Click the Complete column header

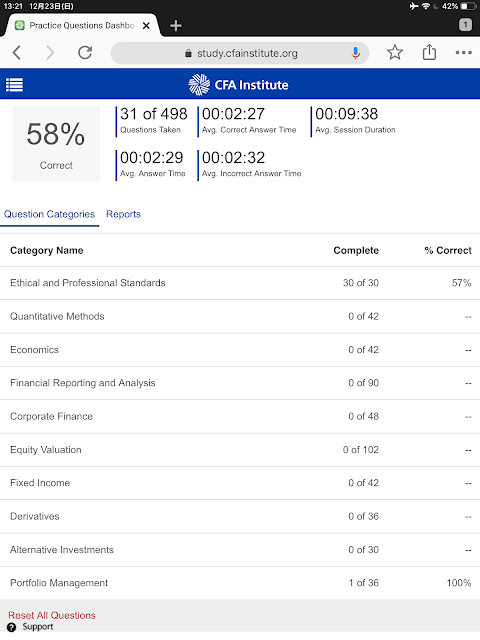click(356, 250)
